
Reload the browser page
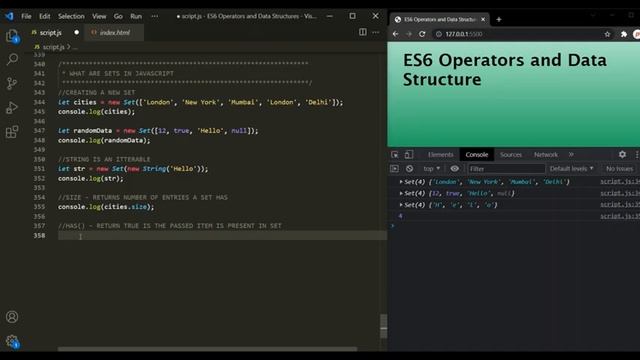tap(422, 34)
